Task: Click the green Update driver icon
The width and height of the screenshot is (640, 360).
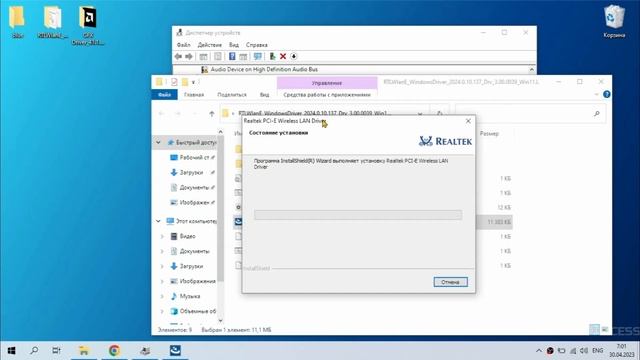Action: click(272, 56)
